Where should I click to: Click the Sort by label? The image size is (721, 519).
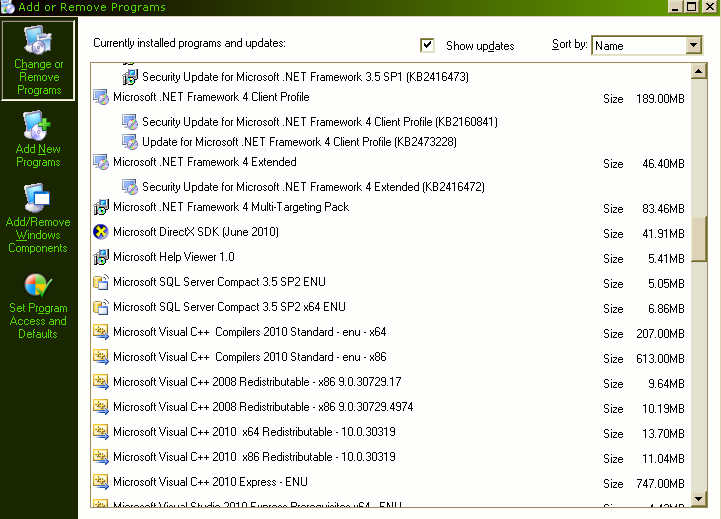pyautogui.click(x=569, y=44)
